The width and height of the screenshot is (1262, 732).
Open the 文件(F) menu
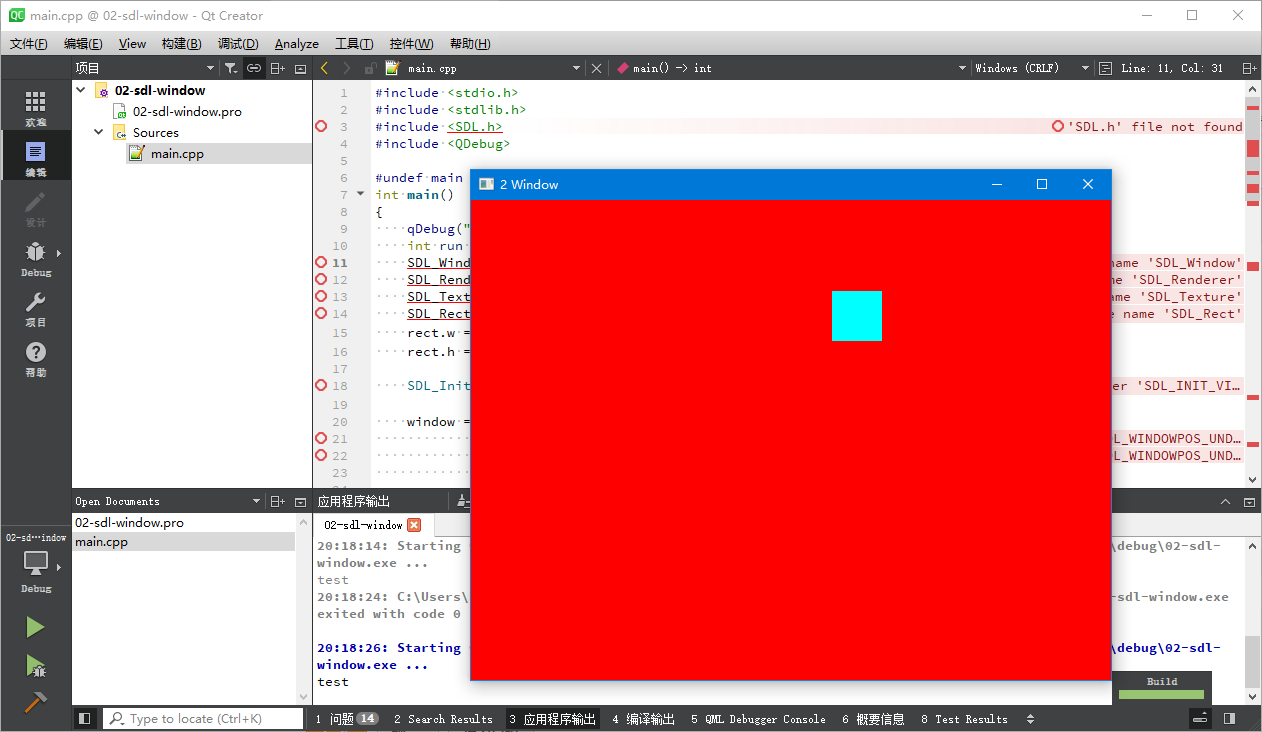pos(29,44)
